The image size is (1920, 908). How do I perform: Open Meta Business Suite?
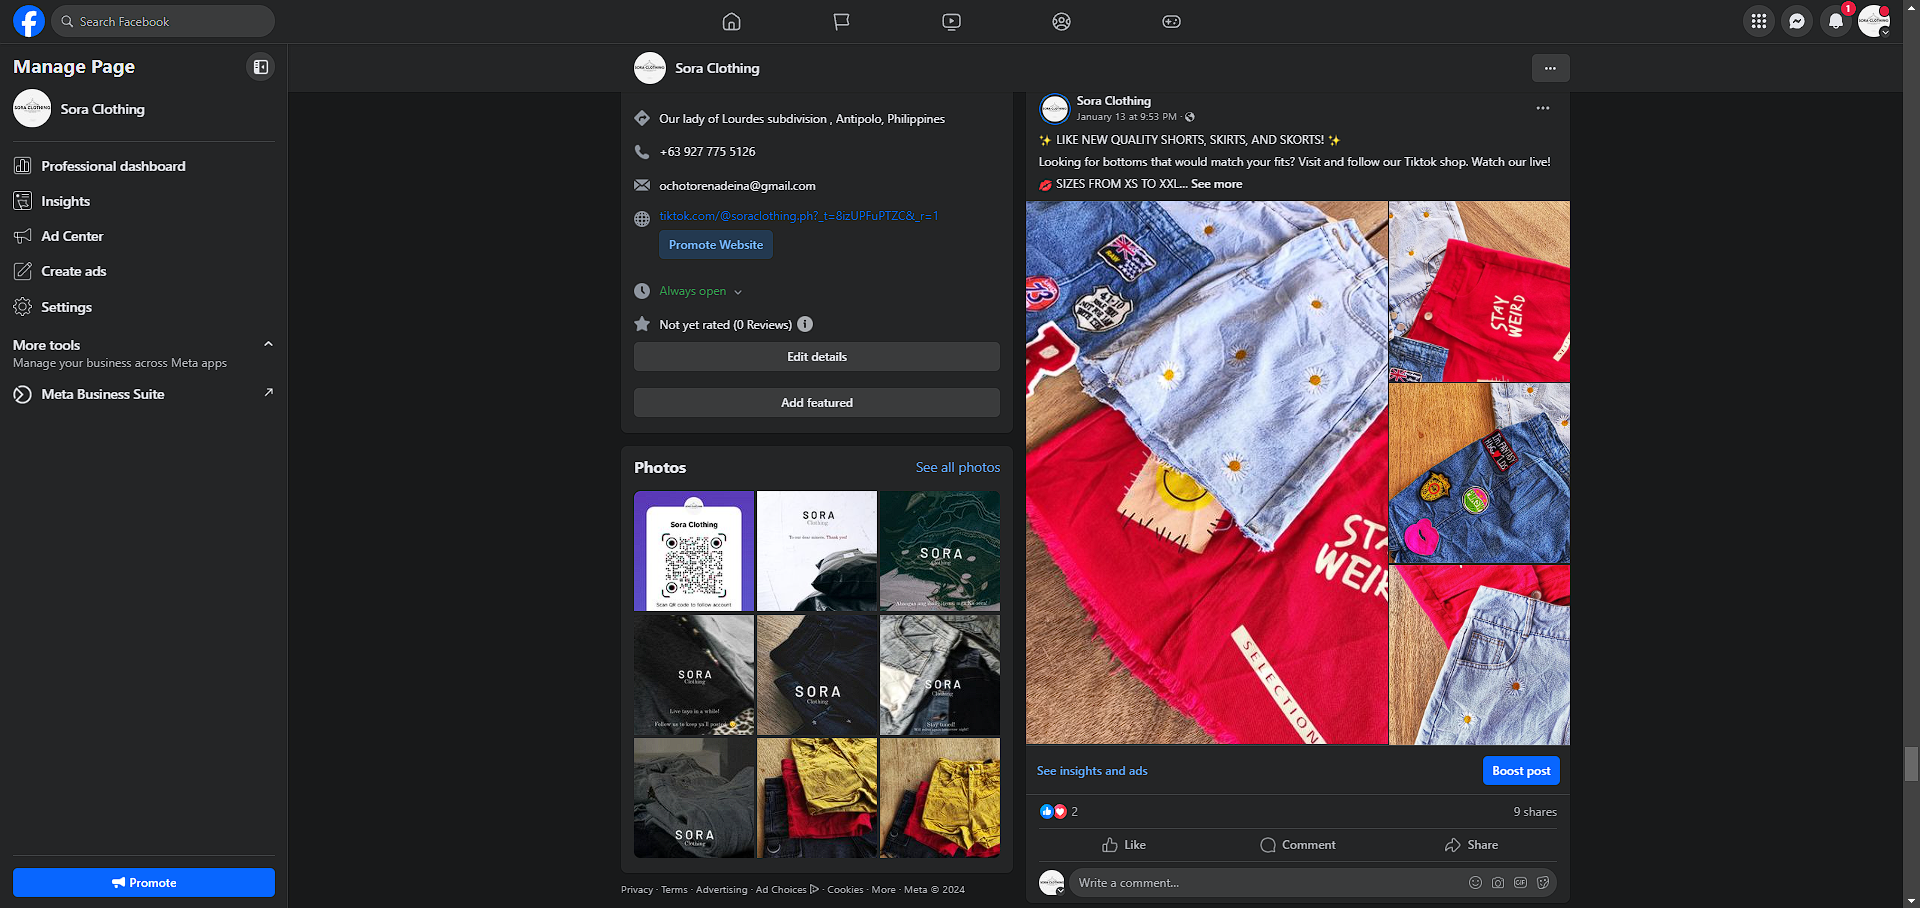[x=144, y=394]
